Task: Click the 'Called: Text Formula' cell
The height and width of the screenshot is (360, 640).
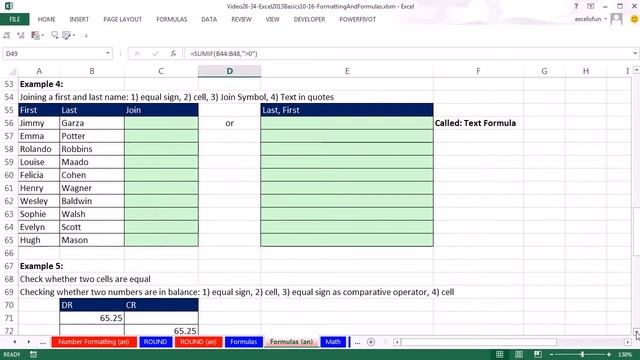Action: point(478,123)
